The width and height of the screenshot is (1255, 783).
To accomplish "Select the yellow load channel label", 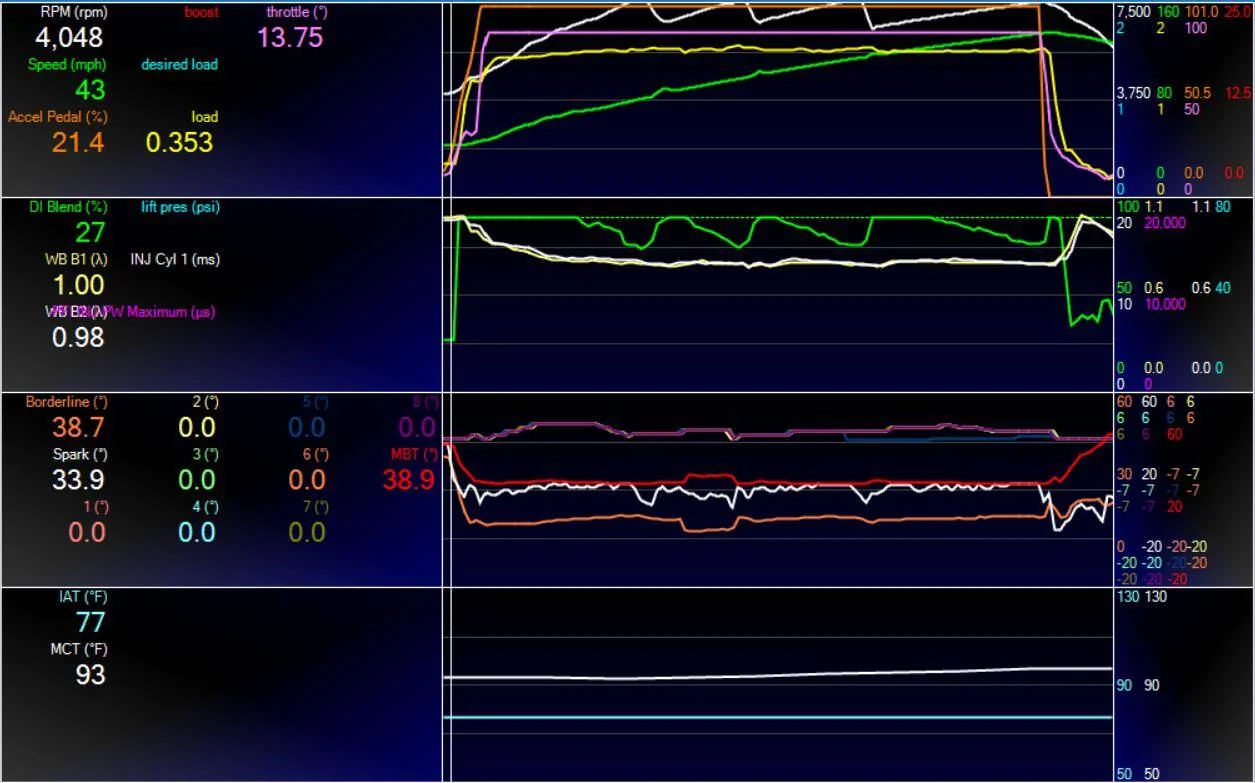I will tap(205, 117).
